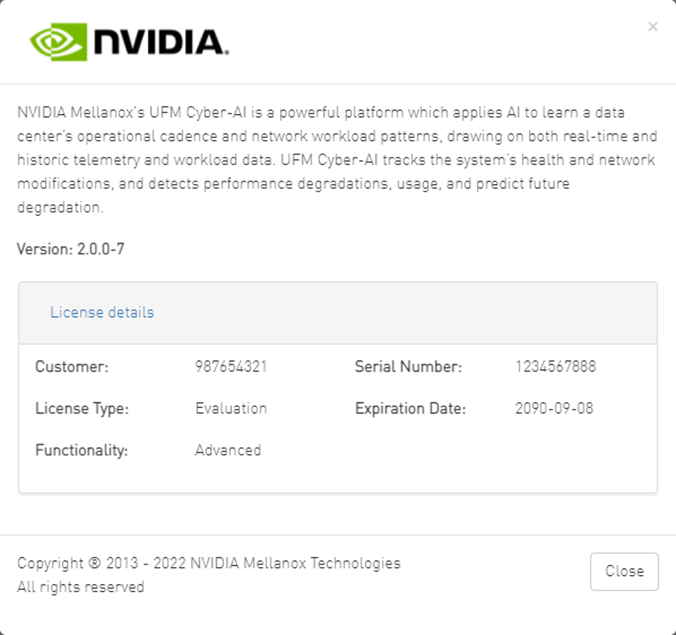Click the All rights reserved text
The height and width of the screenshot is (635, 676).
pyautogui.click(x=80, y=587)
